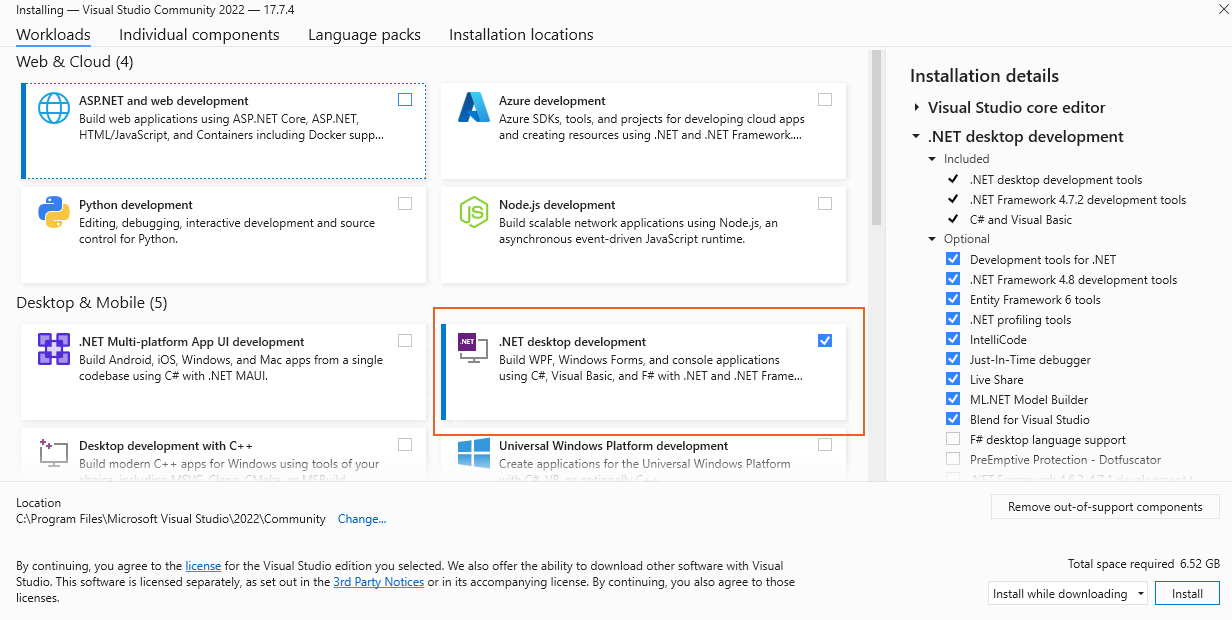Screen dimensions: 1232x620
Task: Click the Installation details heading
Action: [x=984, y=76]
